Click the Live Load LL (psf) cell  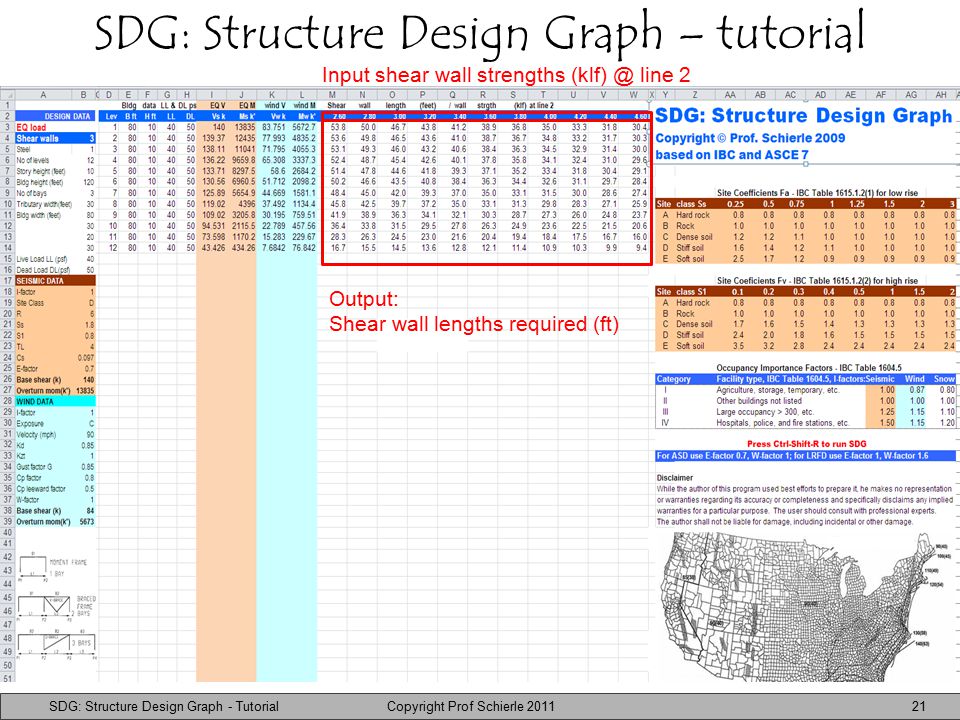[42, 259]
